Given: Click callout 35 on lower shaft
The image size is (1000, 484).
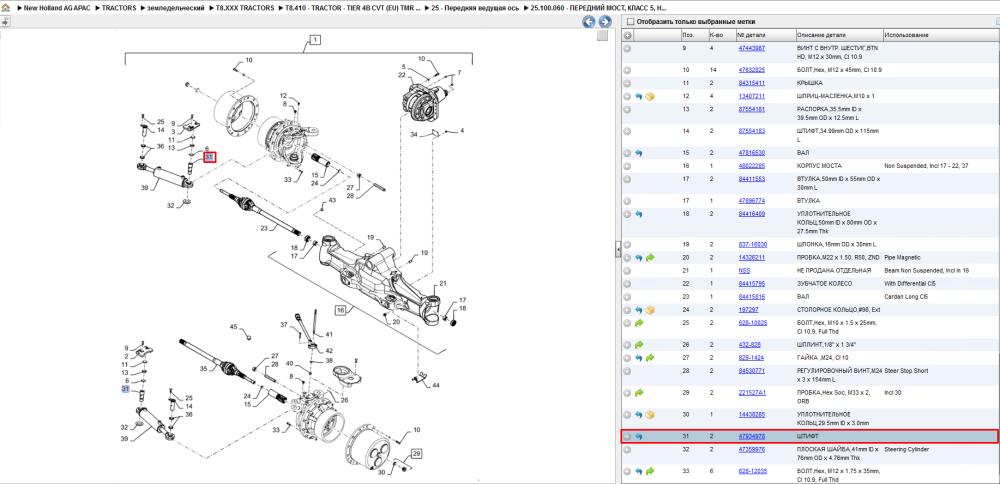Looking at the screenshot, I should click(203, 369).
